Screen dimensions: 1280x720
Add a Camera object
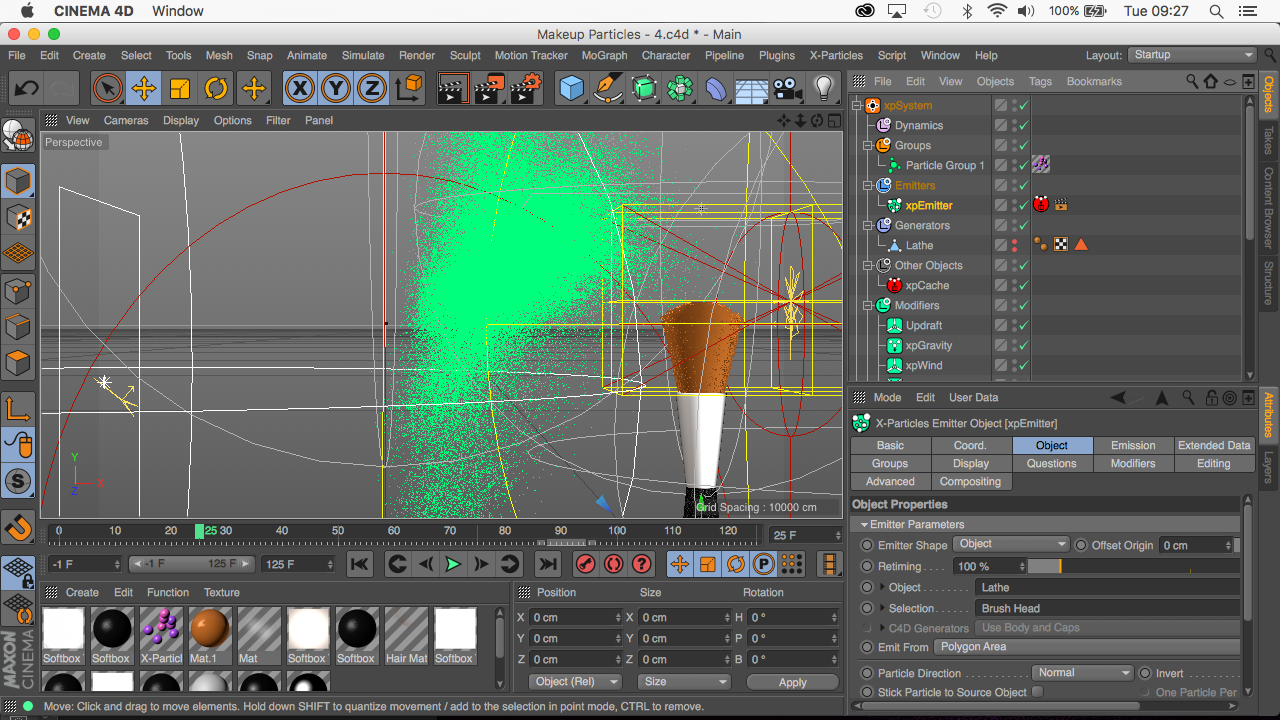788,88
